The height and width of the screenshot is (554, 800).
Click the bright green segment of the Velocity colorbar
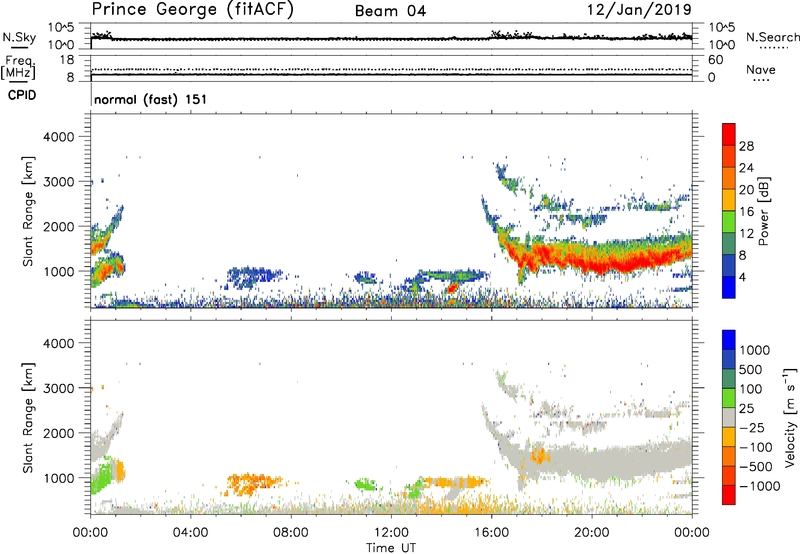[x=729, y=398]
